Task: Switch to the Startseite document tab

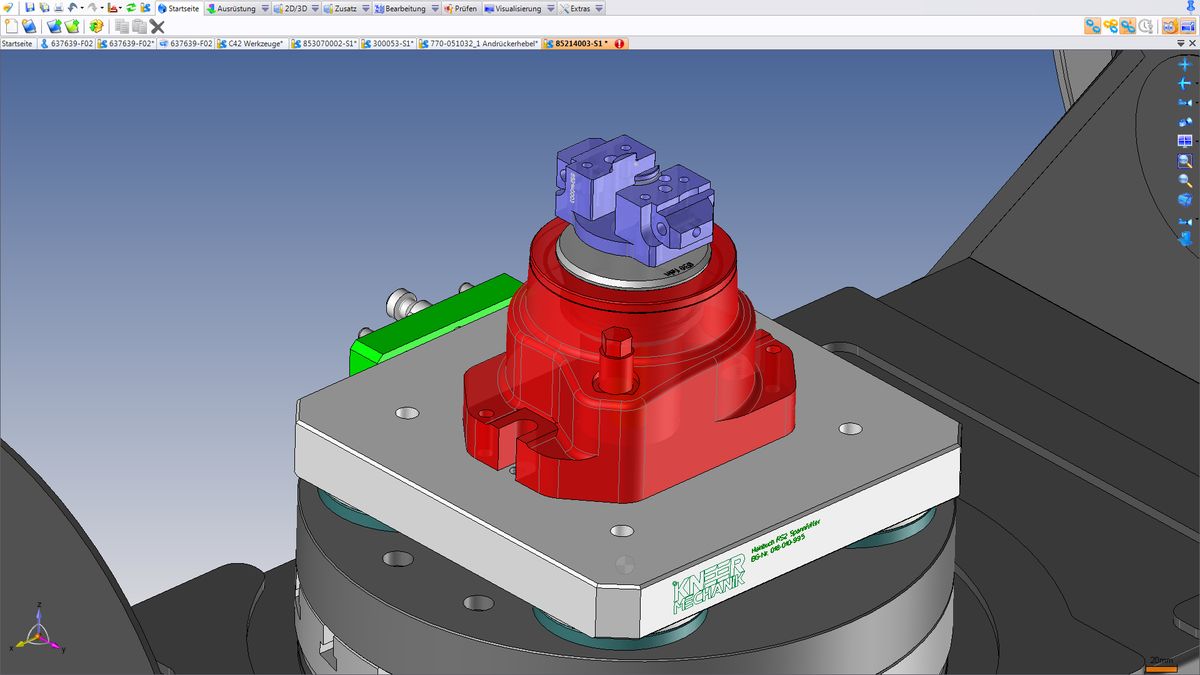Action: pyautogui.click(x=17, y=43)
